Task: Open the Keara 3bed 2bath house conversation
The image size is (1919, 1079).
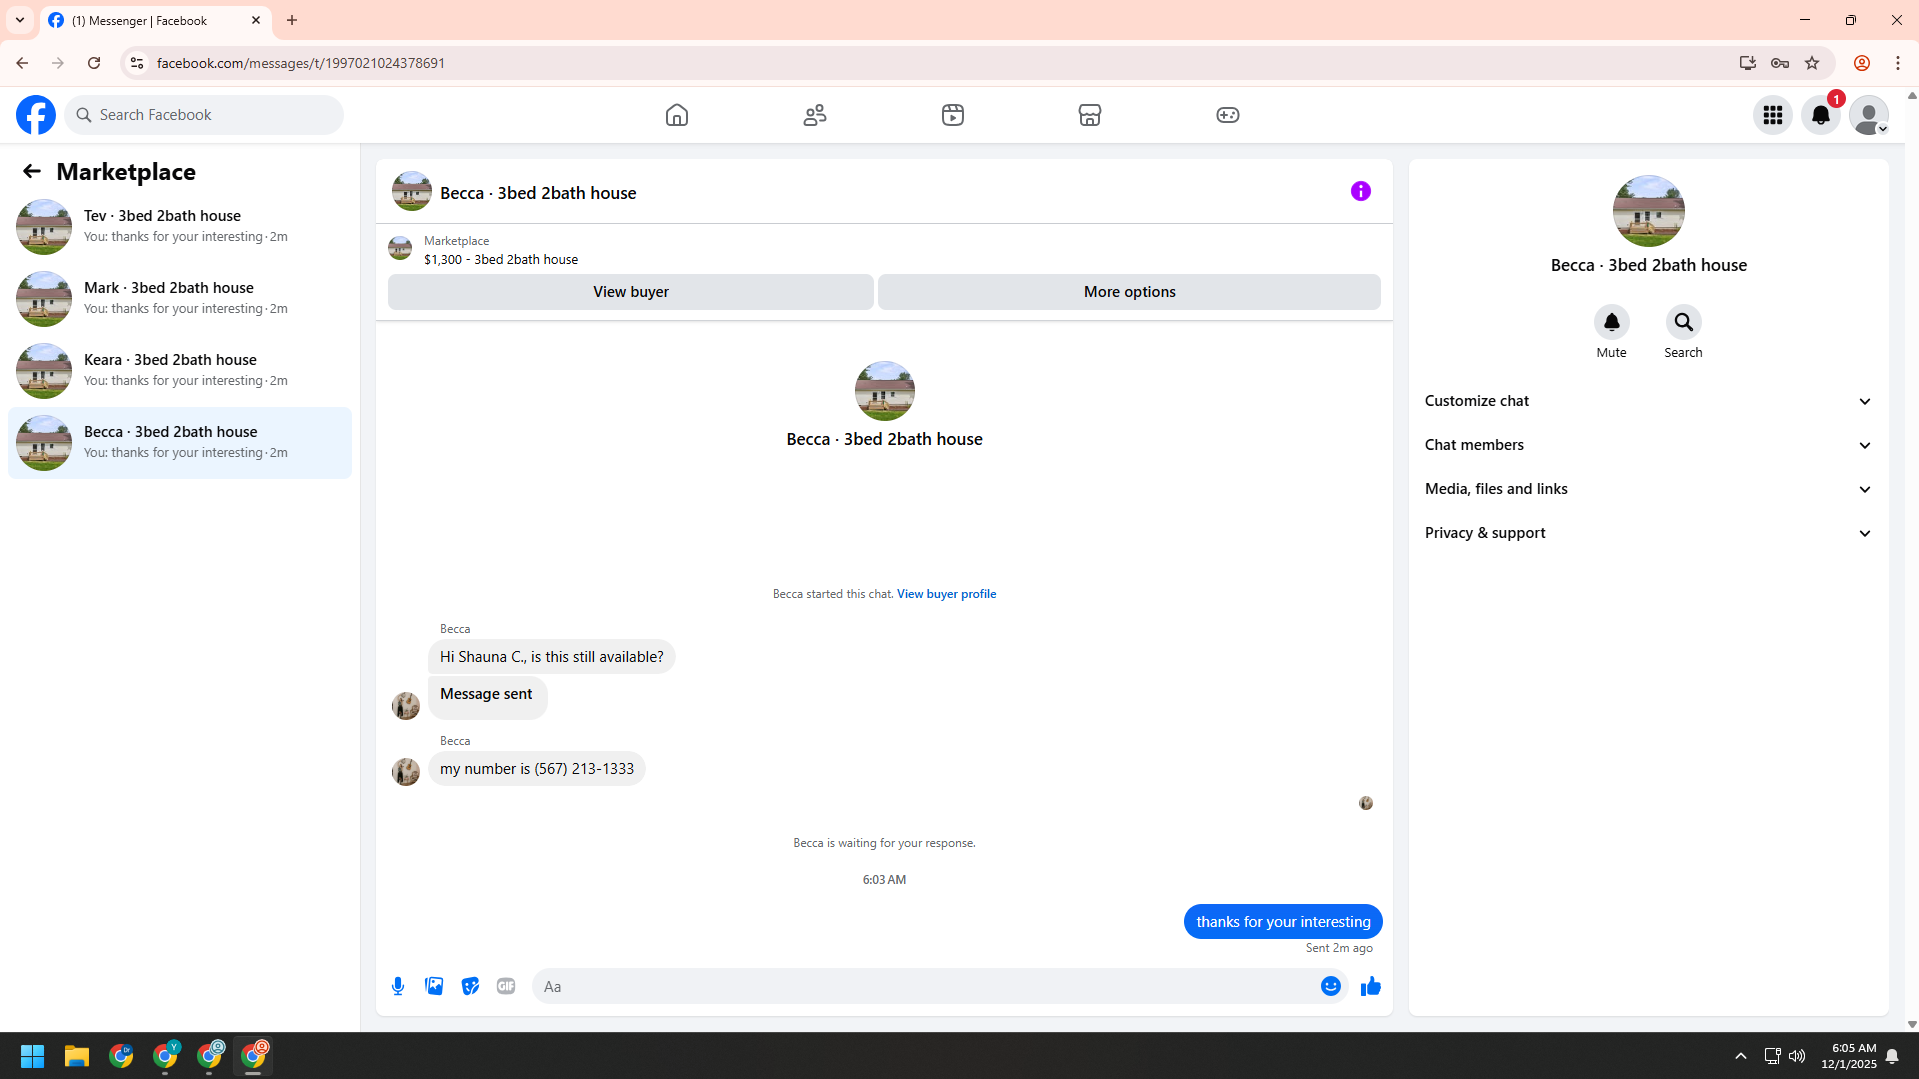Action: [180, 370]
